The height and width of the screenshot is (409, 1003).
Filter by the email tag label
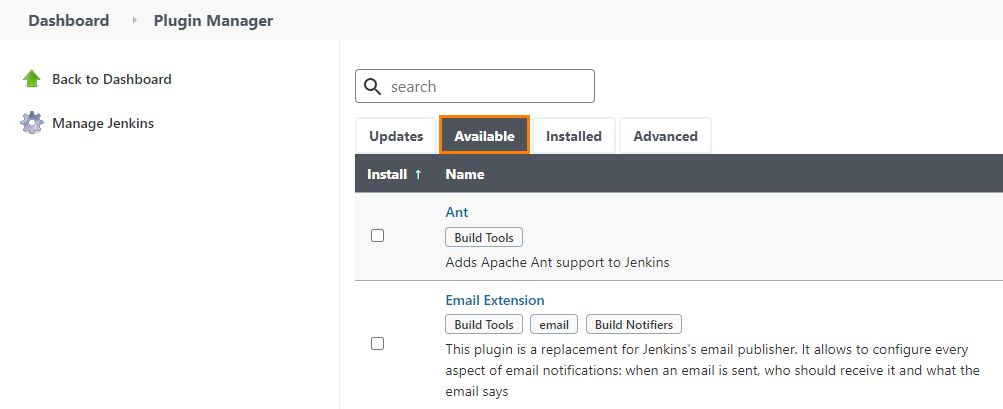554,325
